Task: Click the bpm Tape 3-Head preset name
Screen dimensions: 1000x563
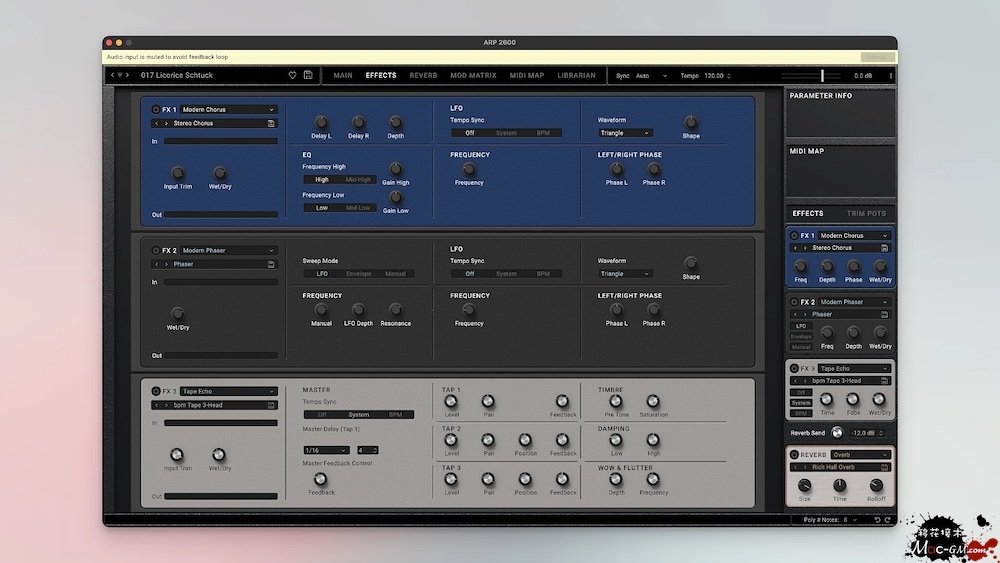Action: [x=198, y=406]
